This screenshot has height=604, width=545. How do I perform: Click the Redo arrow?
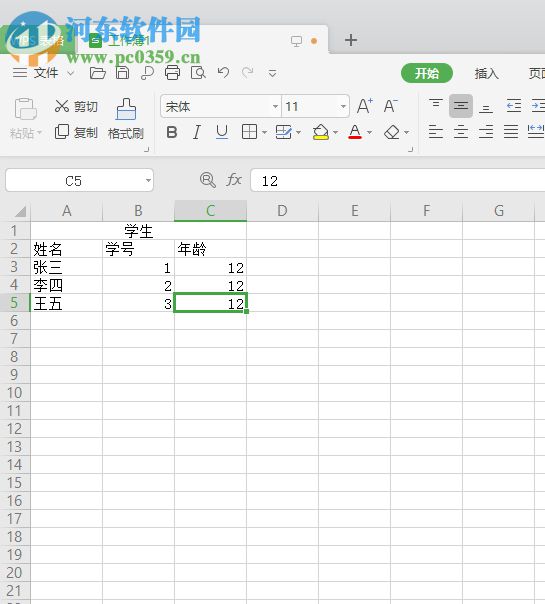click(x=248, y=72)
